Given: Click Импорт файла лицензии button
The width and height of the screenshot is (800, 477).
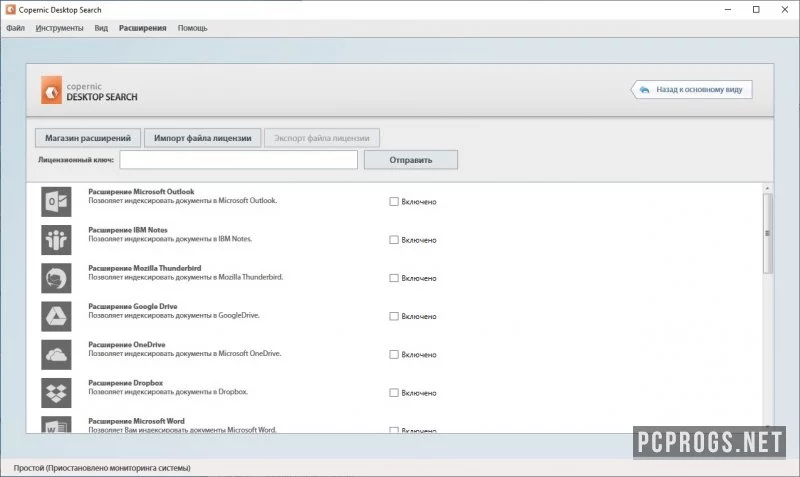Looking at the screenshot, I should point(203,138).
